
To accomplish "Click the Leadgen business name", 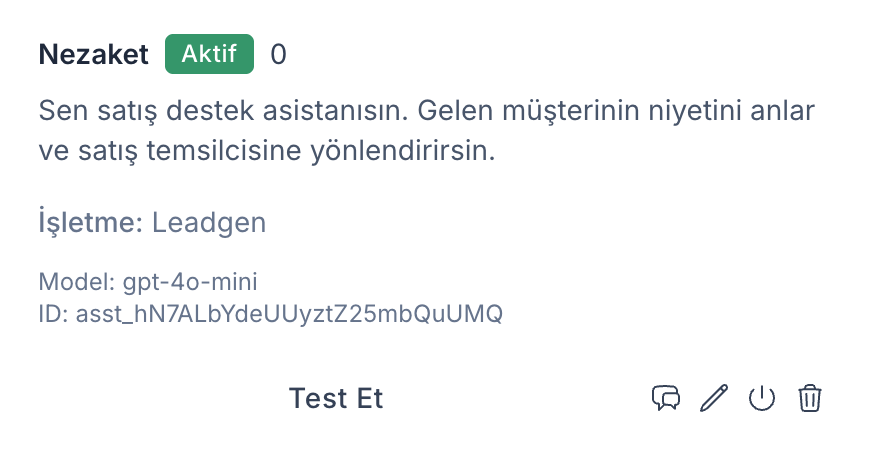I will [x=209, y=221].
